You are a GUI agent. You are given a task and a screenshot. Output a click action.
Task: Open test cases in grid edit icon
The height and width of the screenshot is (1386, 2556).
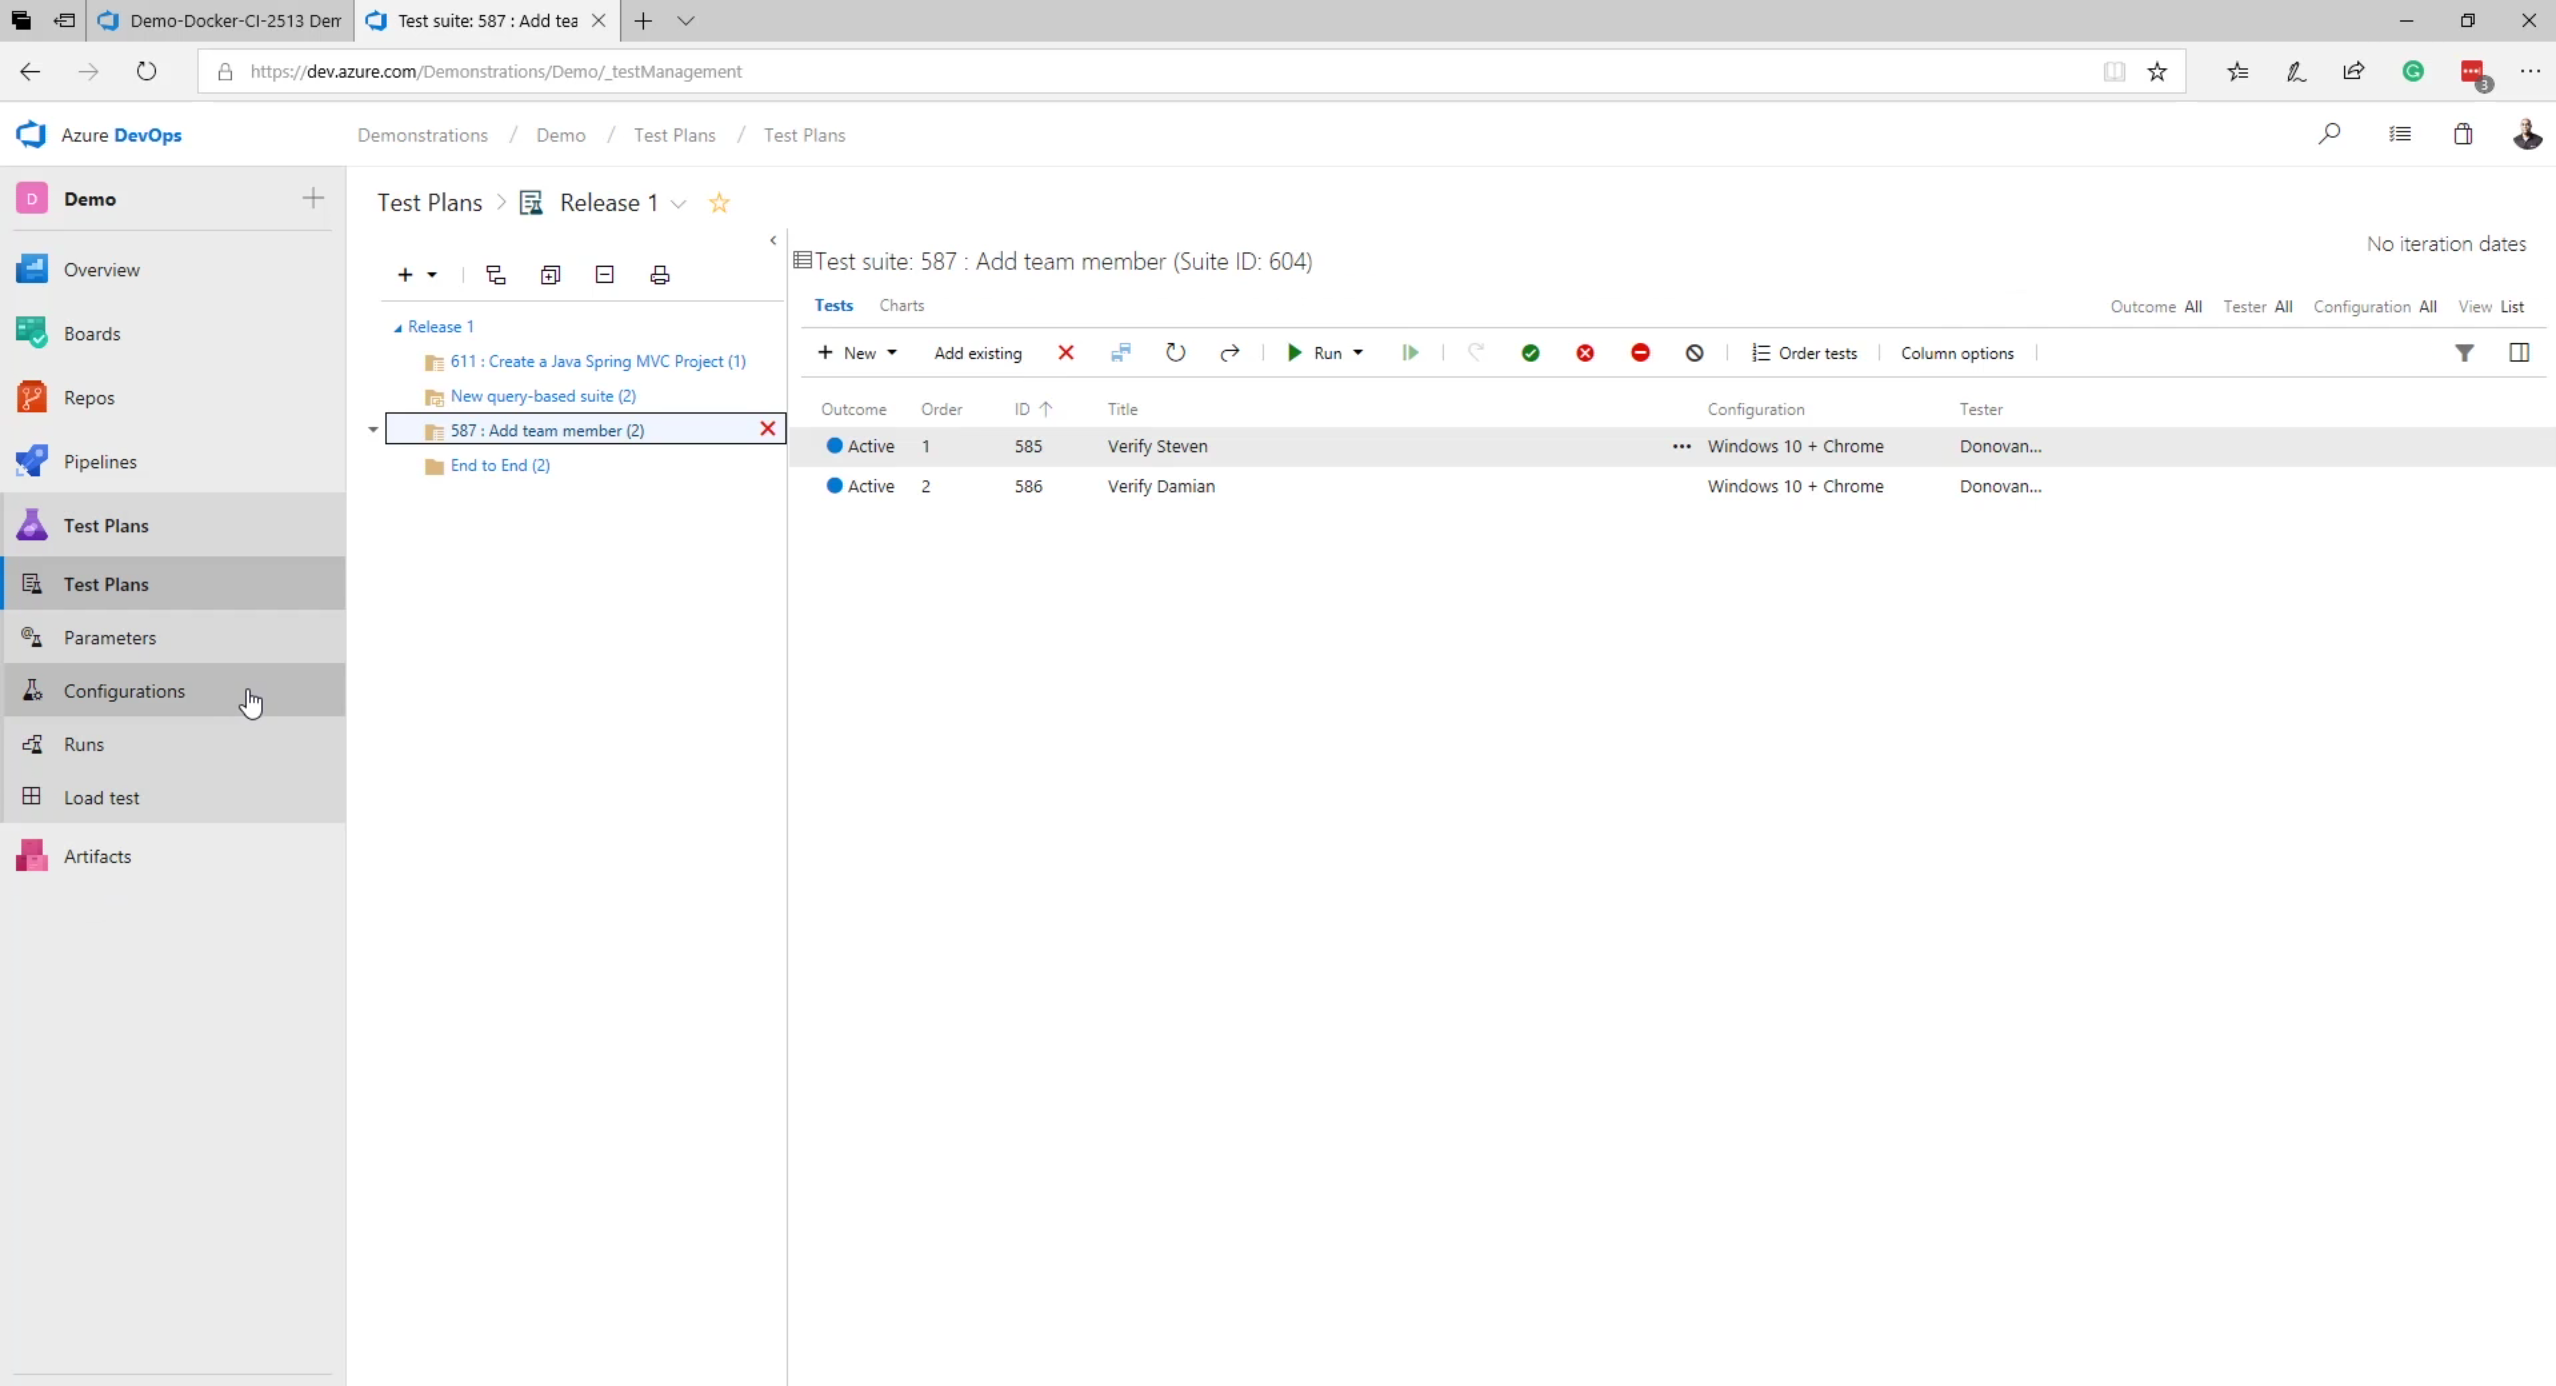click(x=1121, y=353)
